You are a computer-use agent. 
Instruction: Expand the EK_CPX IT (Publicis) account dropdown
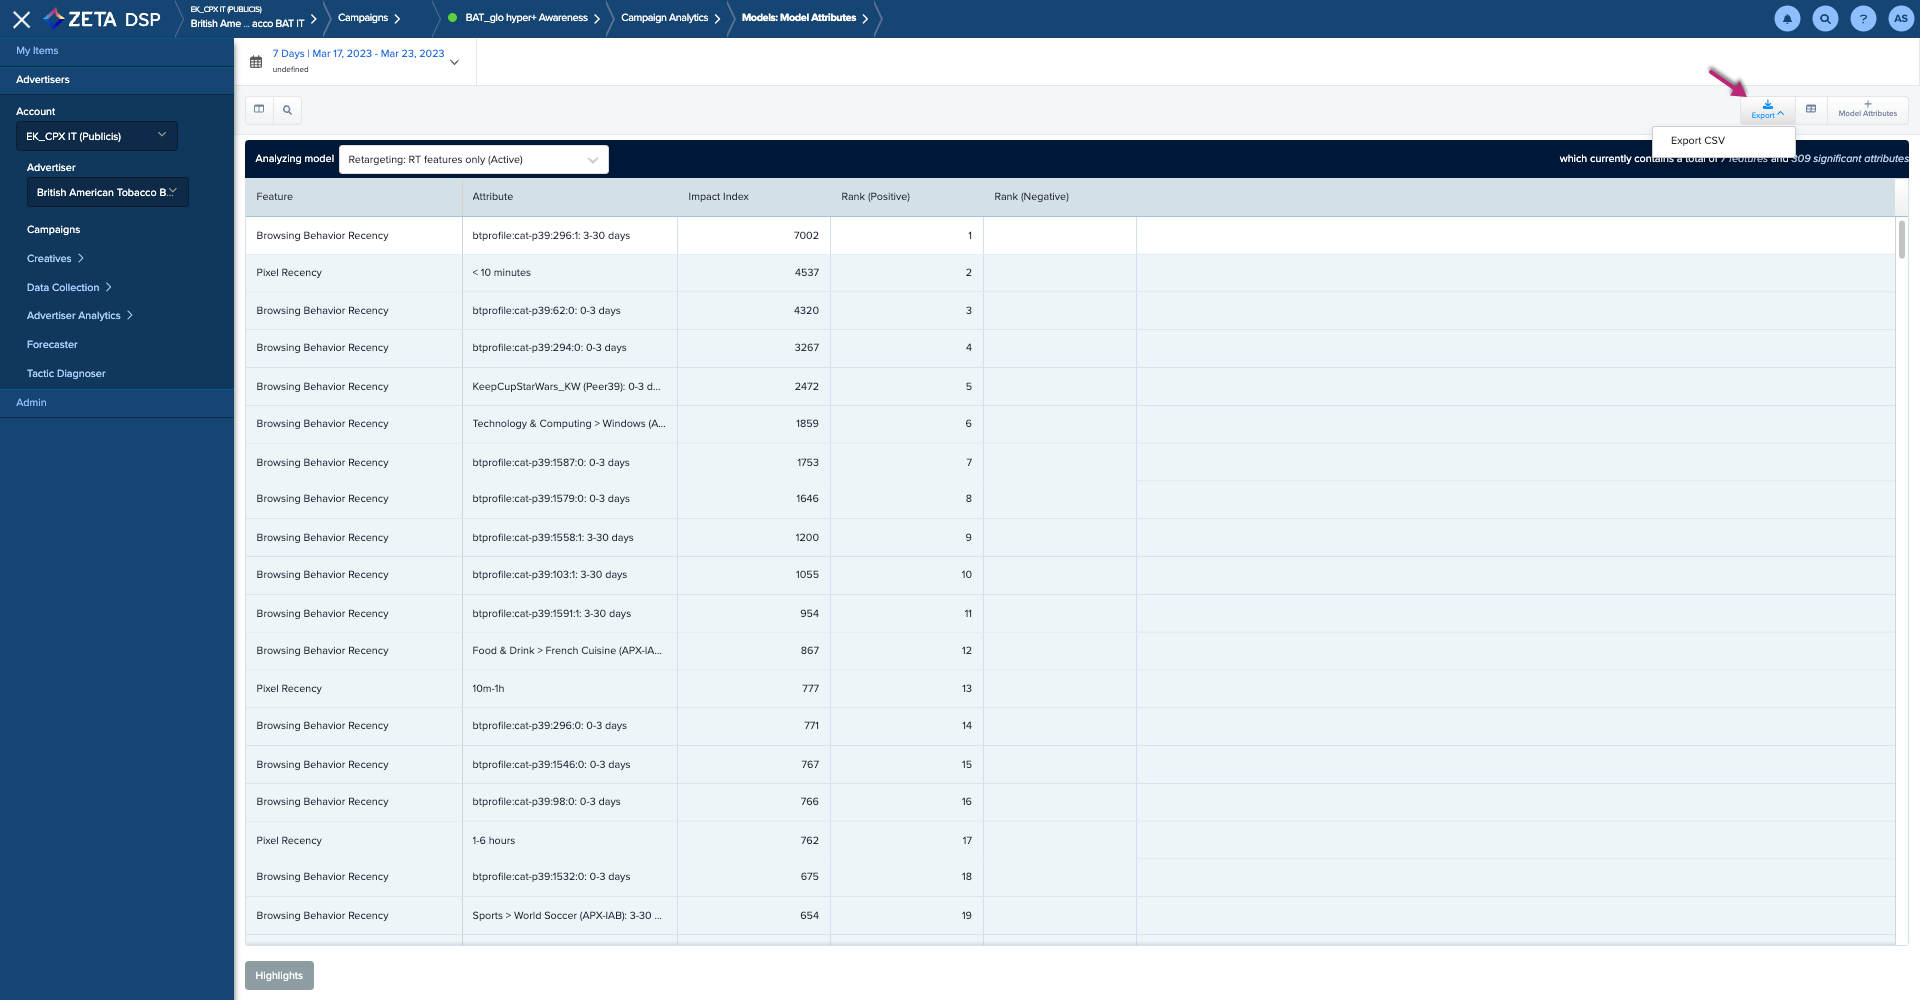point(97,136)
